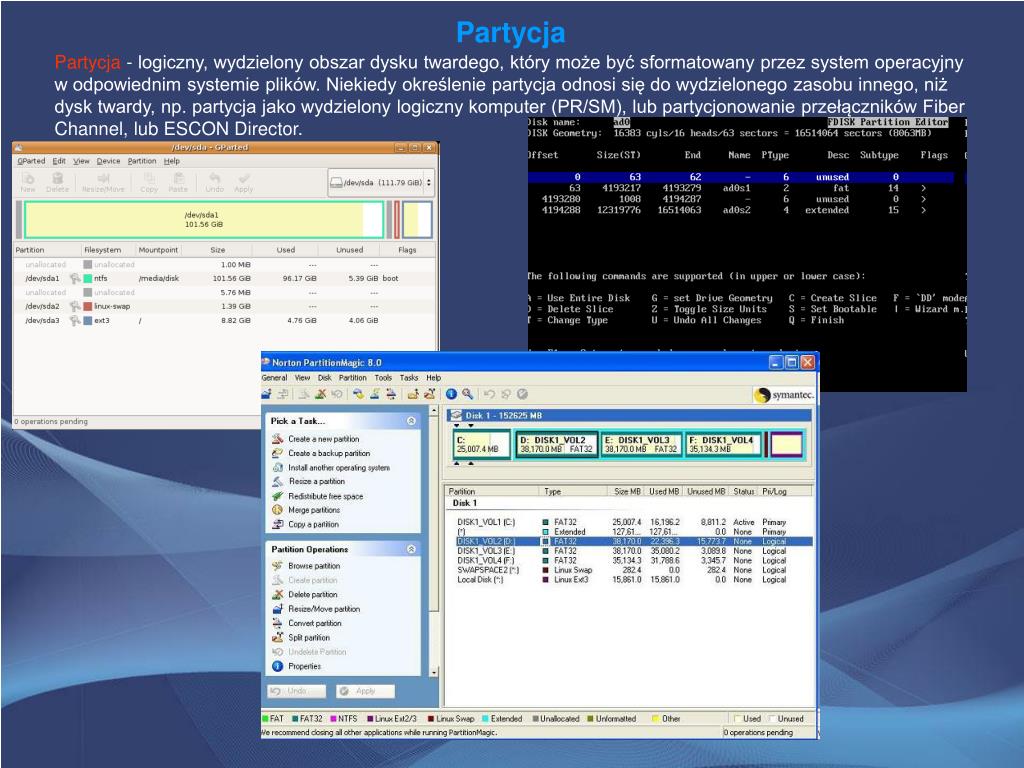Open the /dev/sda device selector dropdown
The height and width of the screenshot is (768, 1024).
pyautogui.click(x=381, y=183)
